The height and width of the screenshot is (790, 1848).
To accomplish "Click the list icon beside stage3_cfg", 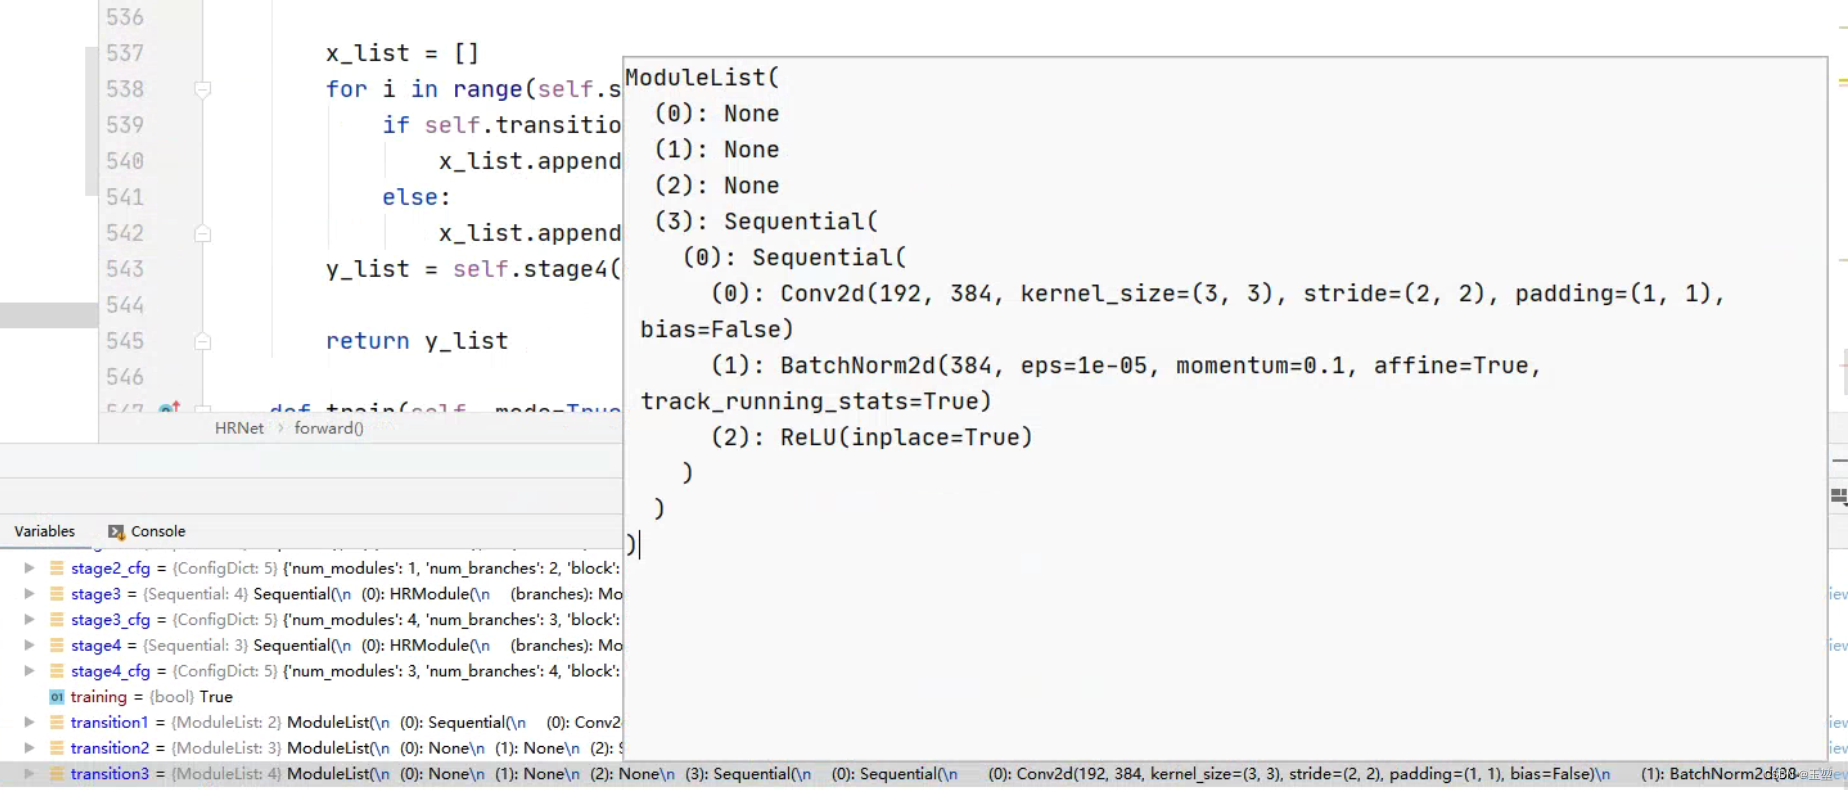I will pyautogui.click(x=57, y=620).
